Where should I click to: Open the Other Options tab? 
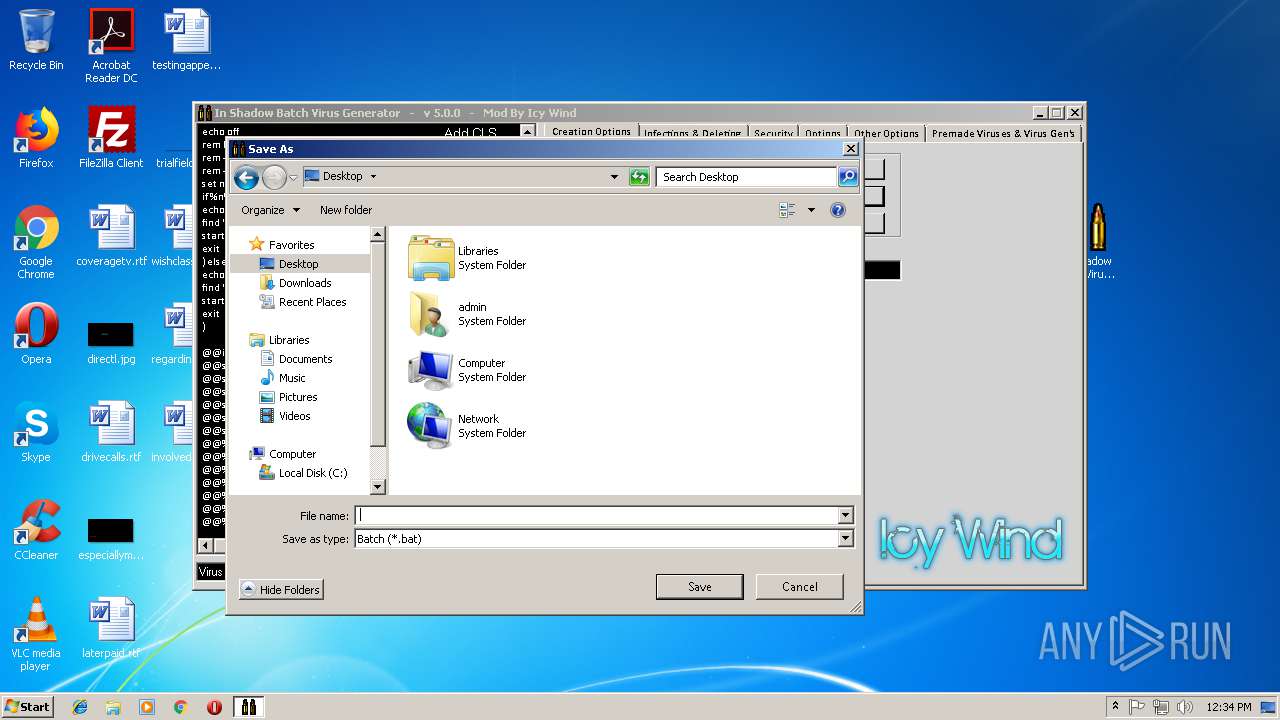click(x=886, y=133)
